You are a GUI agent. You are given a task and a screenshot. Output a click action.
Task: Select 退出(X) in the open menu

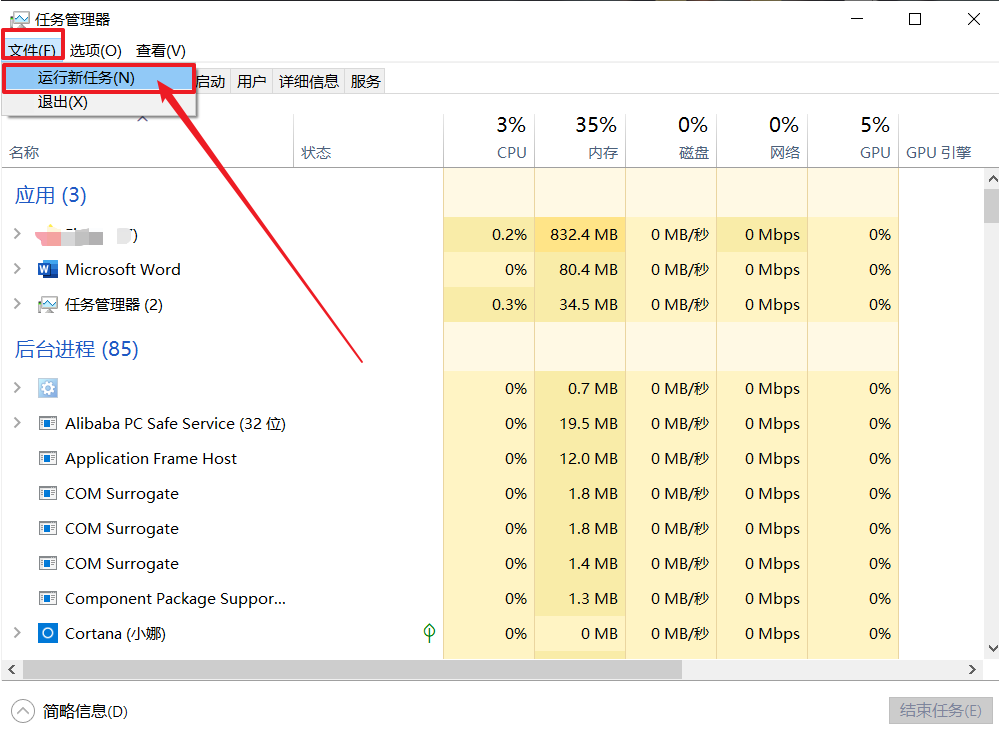point(63,102)
